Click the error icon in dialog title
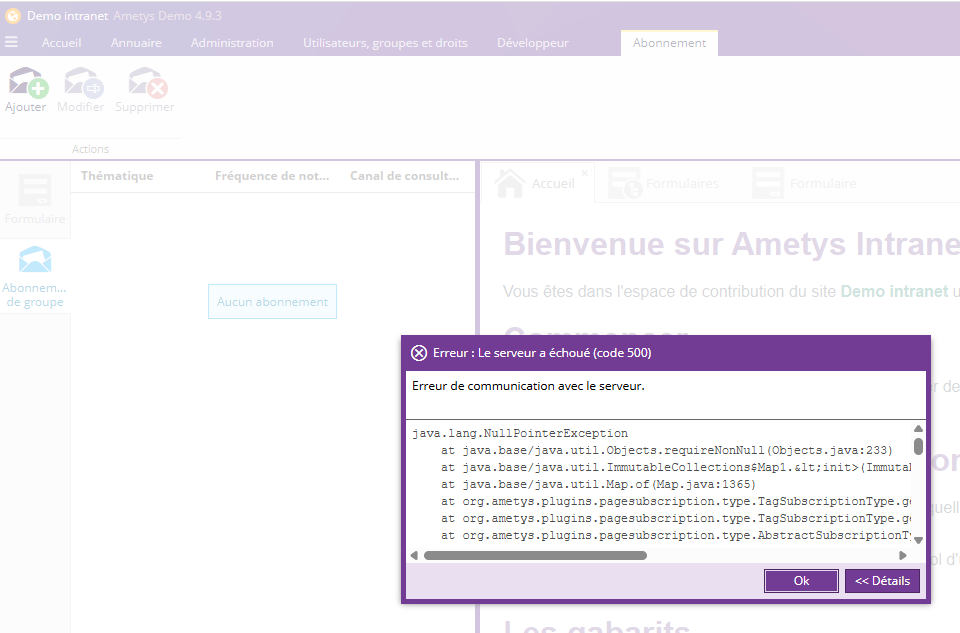The height and width of the screenshot is (633, 960). [x=419, y=353]
